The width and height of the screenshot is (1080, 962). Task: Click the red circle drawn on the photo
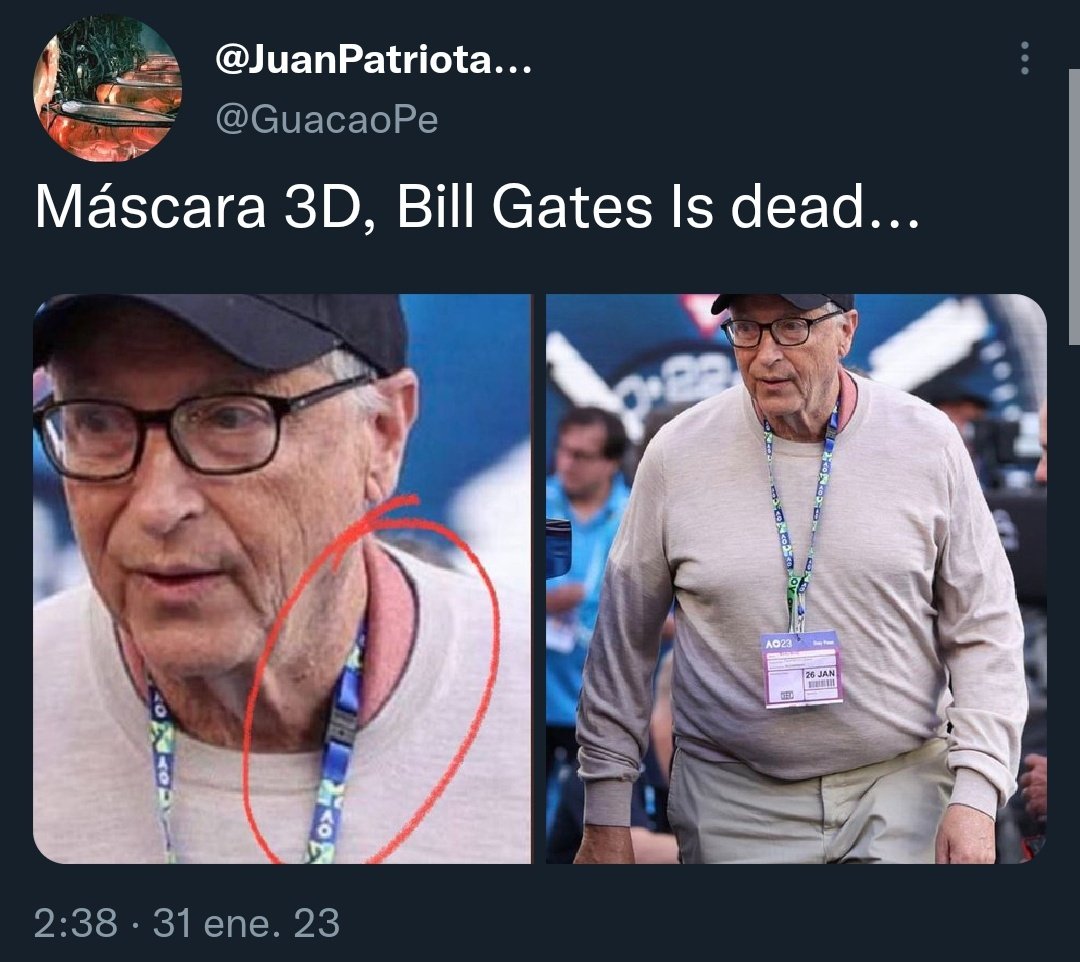pyautogui.click(x=373, y=678)
